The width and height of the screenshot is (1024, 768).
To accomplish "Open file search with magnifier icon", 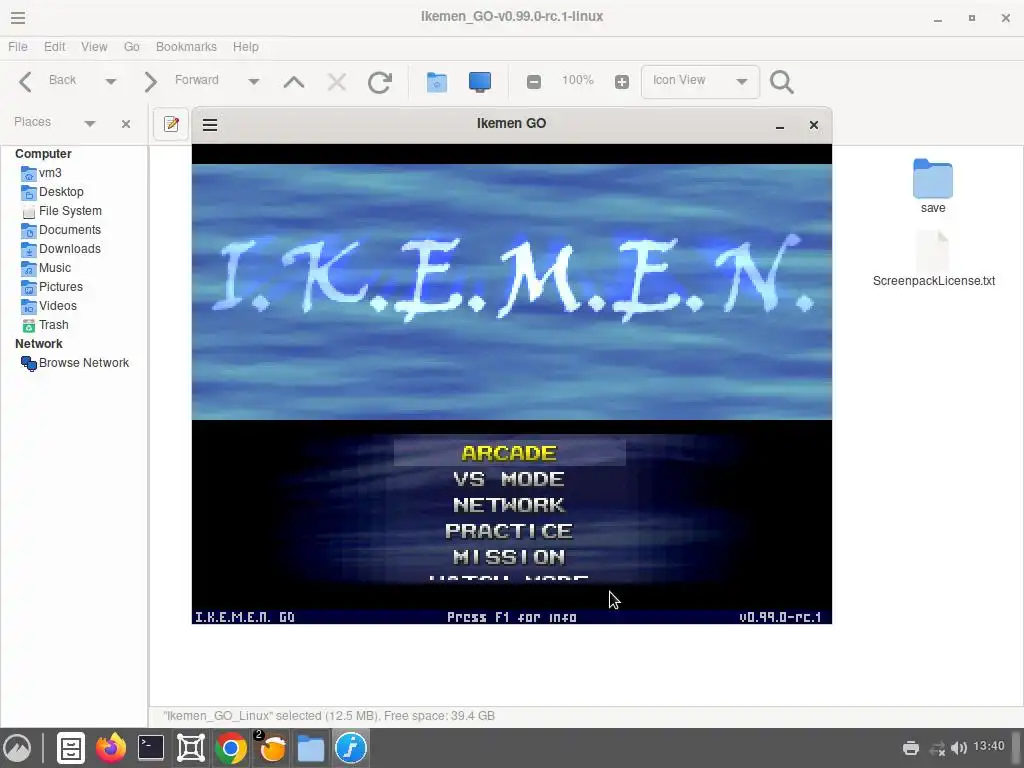I will [x=782, y=82].
